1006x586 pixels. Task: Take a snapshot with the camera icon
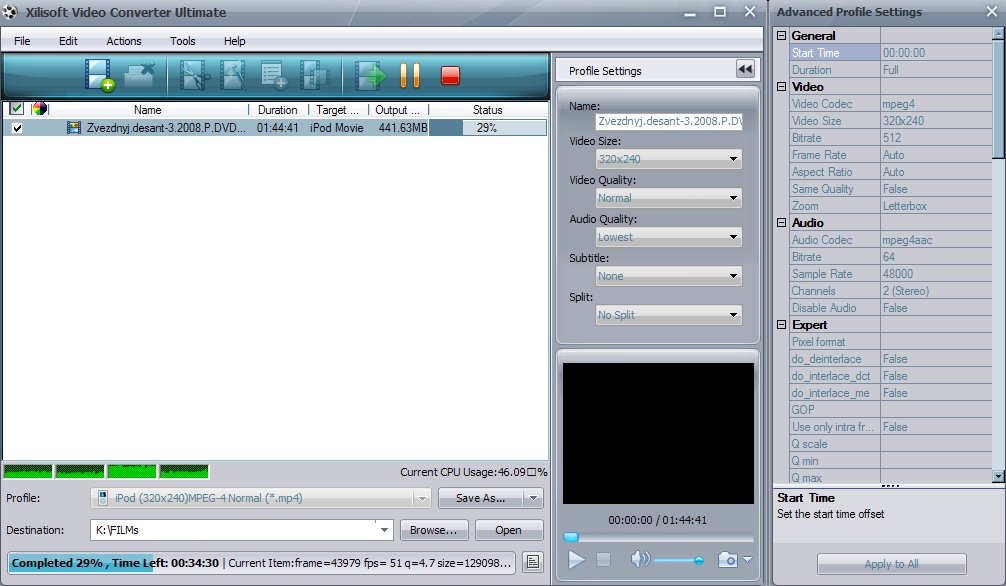[x=728, y=560]
